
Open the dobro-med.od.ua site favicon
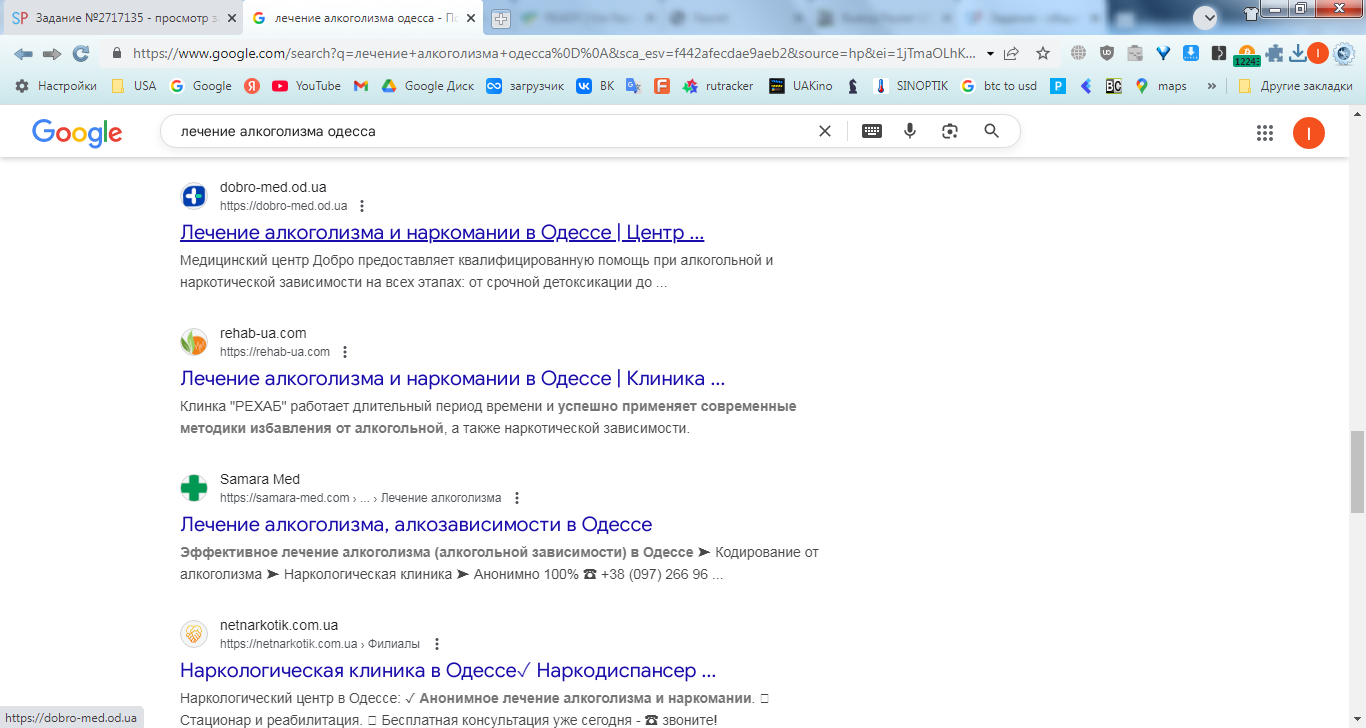[x=193, y=196]
